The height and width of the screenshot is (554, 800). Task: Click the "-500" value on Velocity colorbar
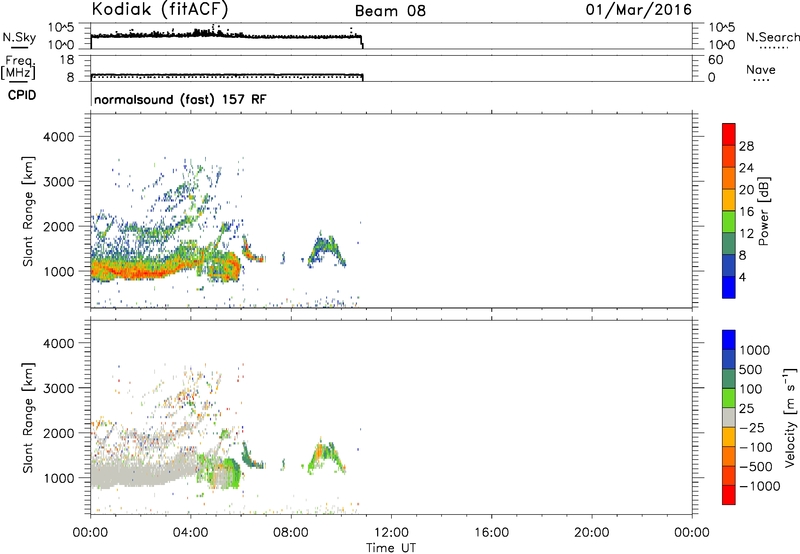756,467
